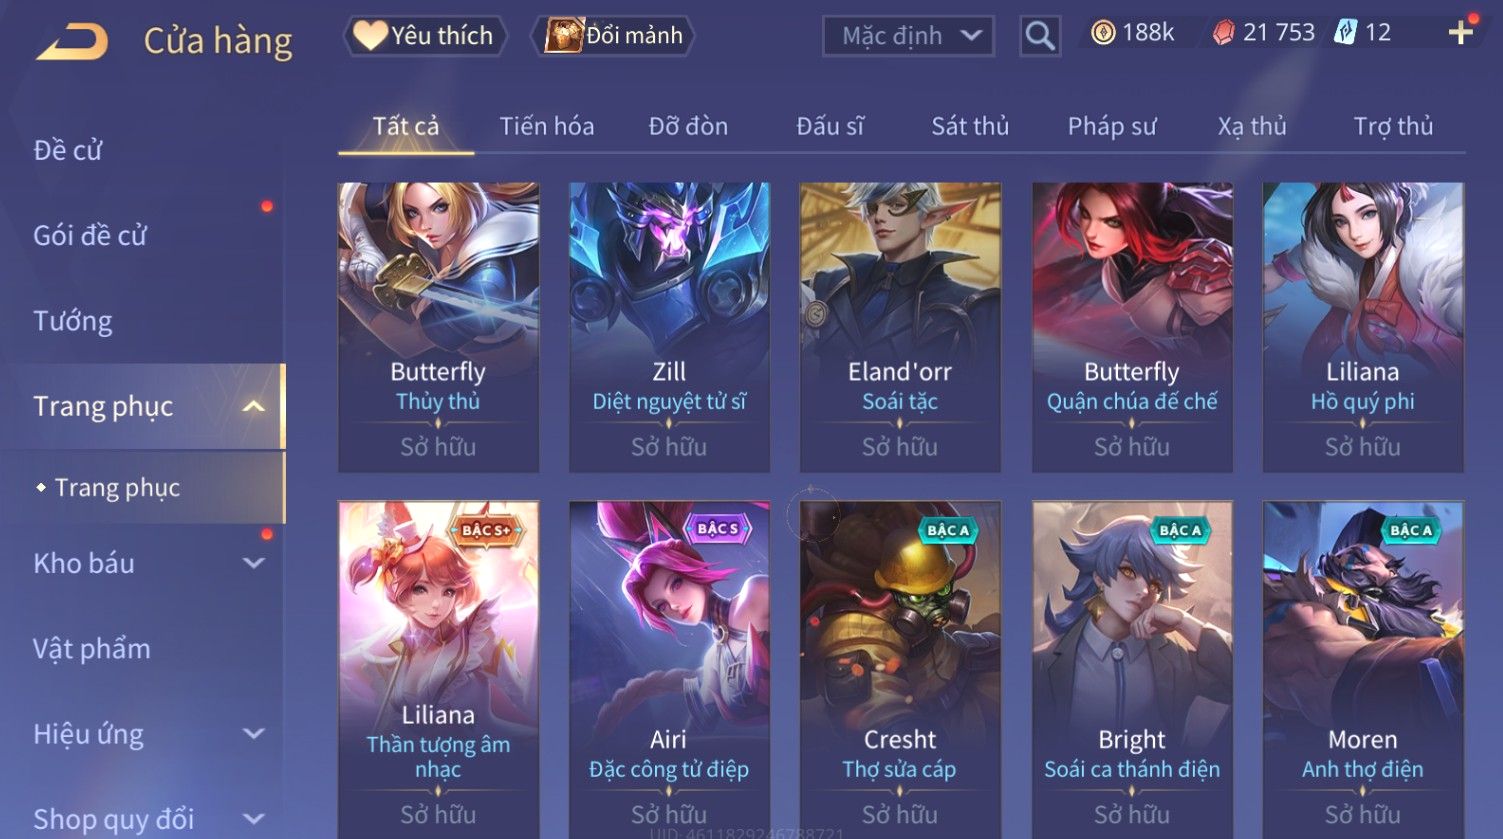This screenshot has height=839, width=1503.
Task: Open the Zill Diệt nguyệt tử sĩ skin card
Action: [669, 327]
